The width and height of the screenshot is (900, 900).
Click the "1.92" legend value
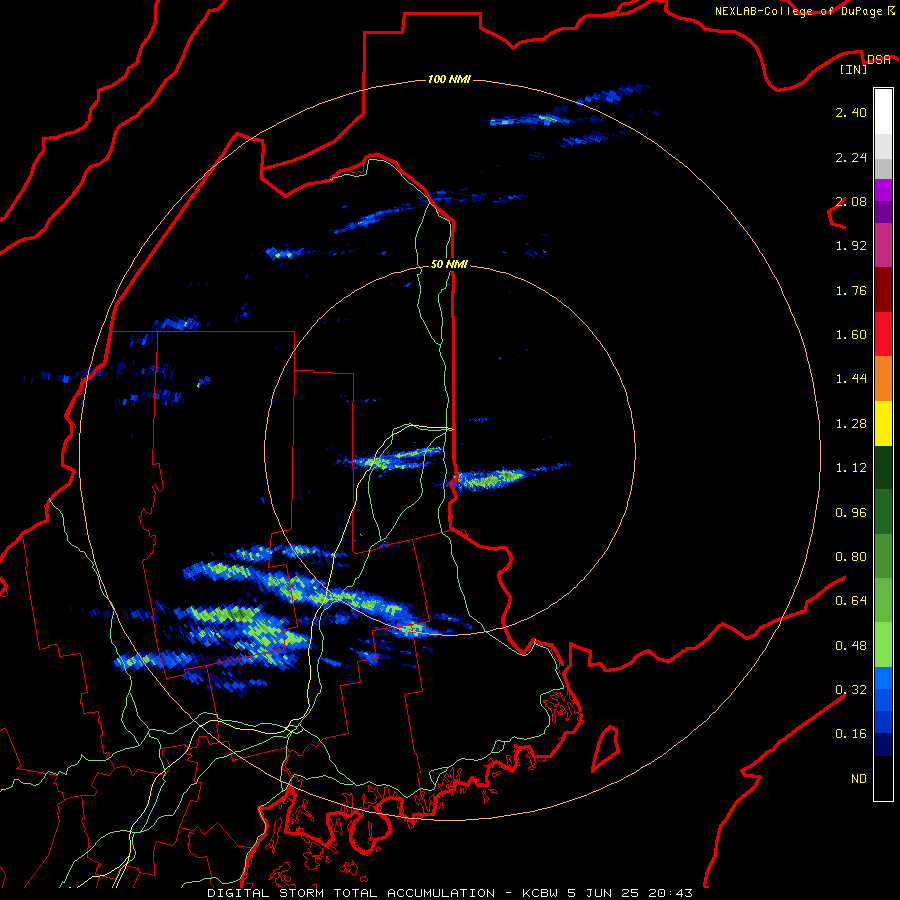click(x=851, y=246)
